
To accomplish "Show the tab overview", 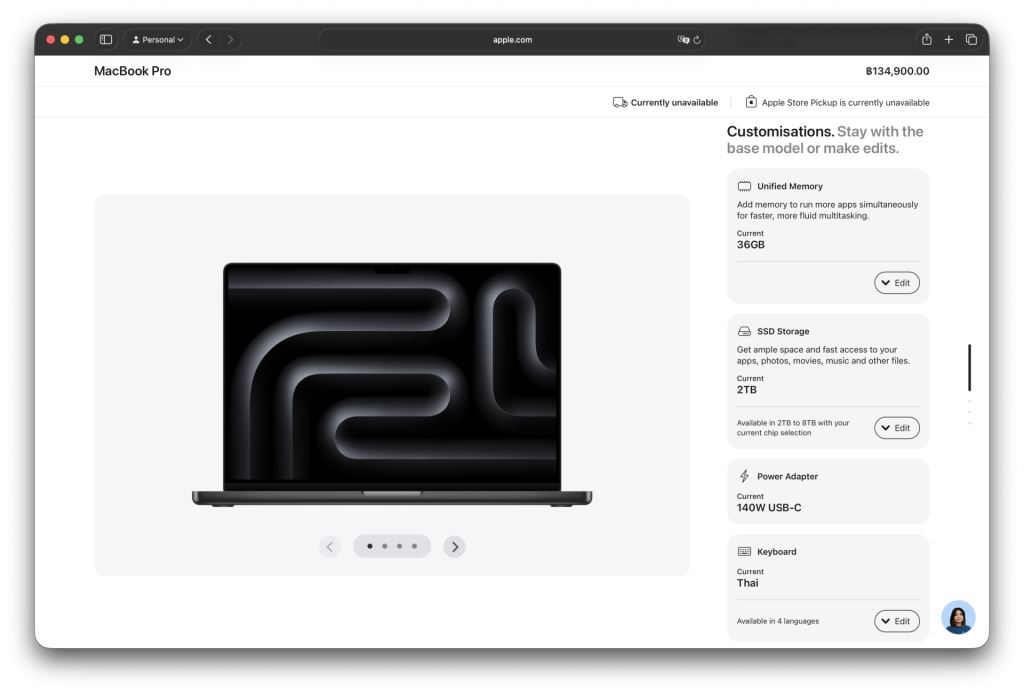I will click(x=971, y=40).
